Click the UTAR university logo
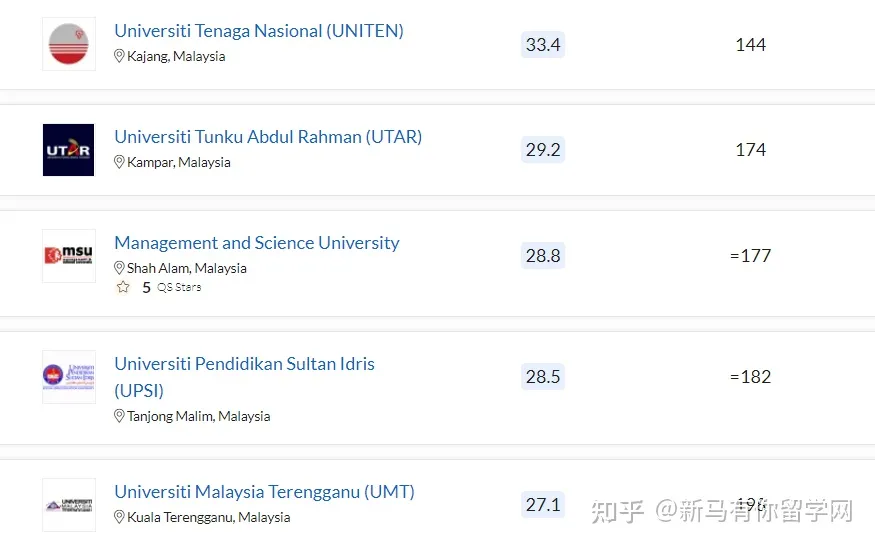Screen dimensions: 875x545 click(x=68, y=150)
